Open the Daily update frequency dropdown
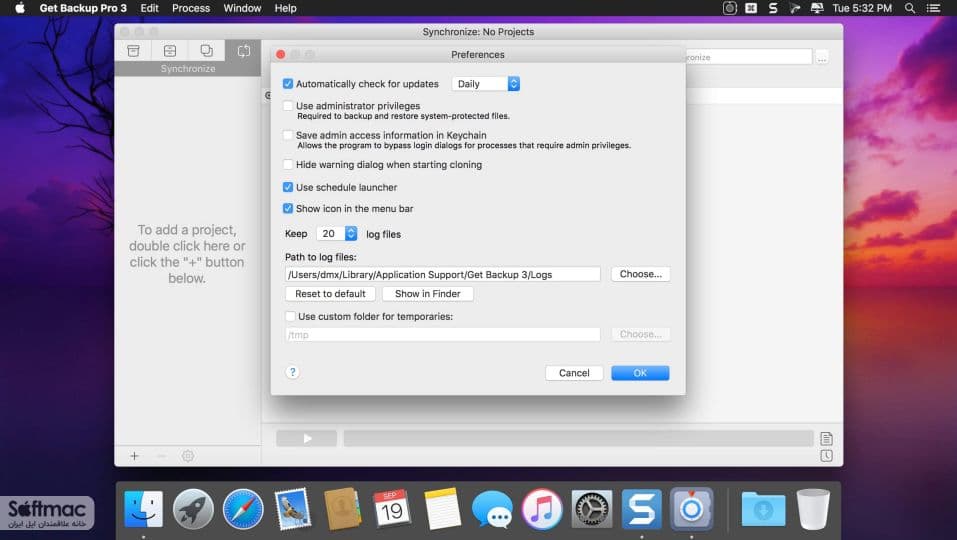The width and height of the screenshot is (957, 540). coord(486,84)
